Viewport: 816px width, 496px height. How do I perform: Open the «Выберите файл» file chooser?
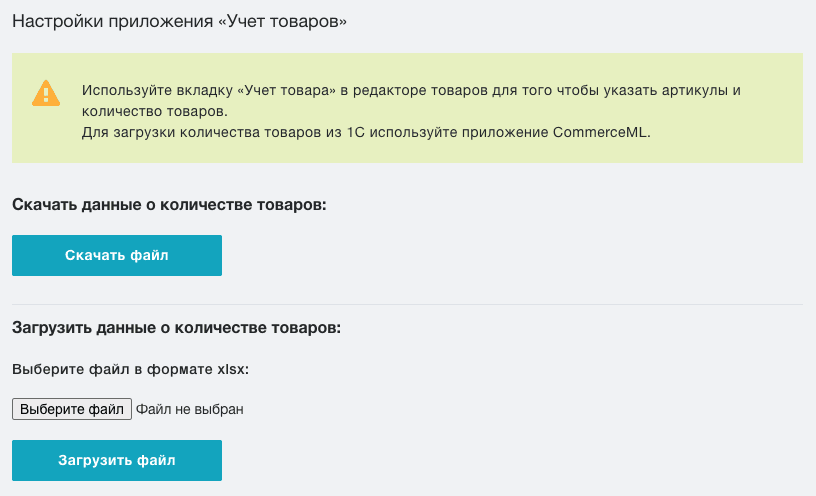point(72,409)
